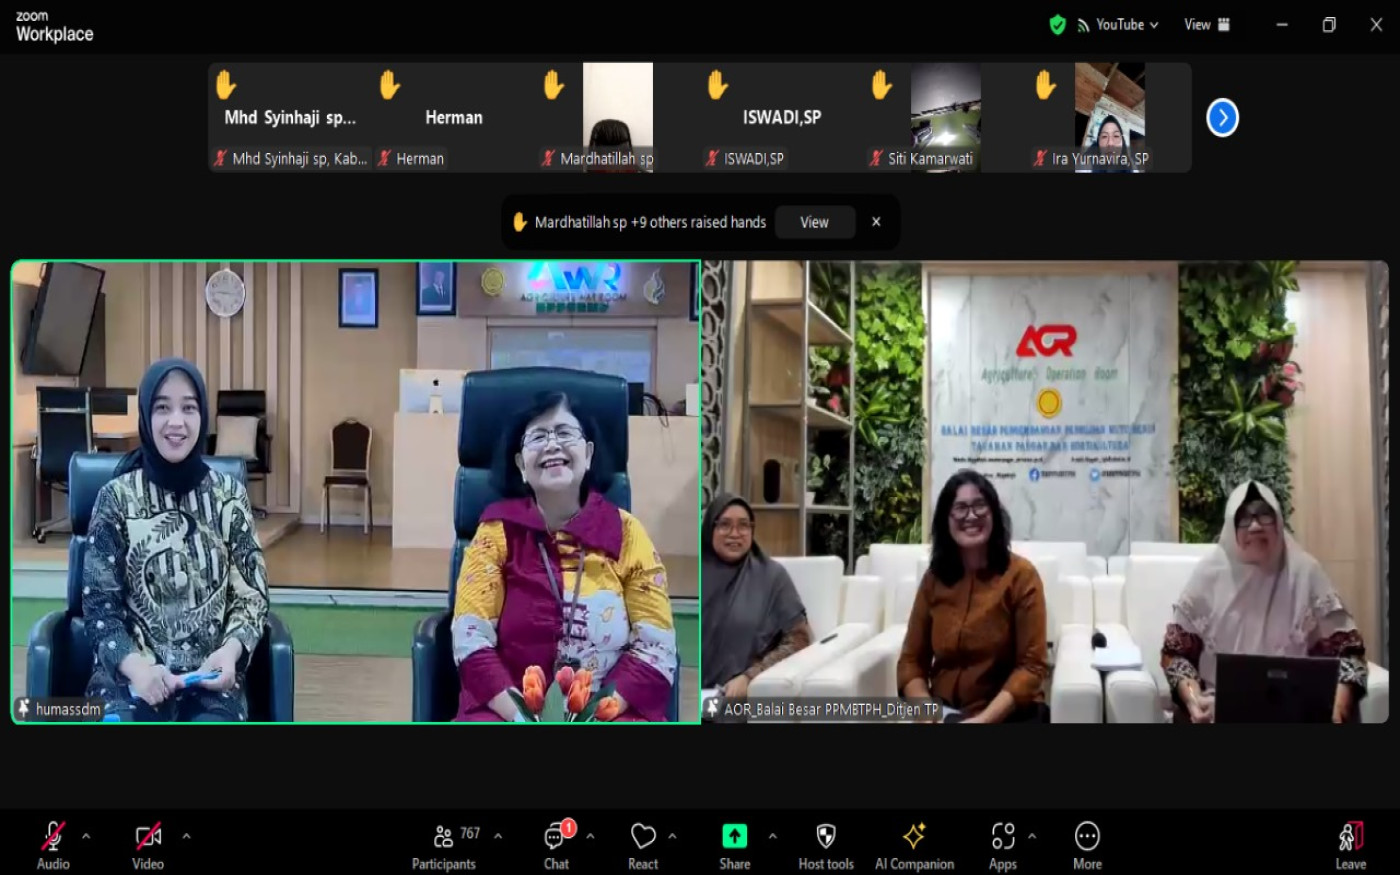This screenshot has height=875, width=1400.
Task: Open the Participants panel
Action: (x=444, y=845)
